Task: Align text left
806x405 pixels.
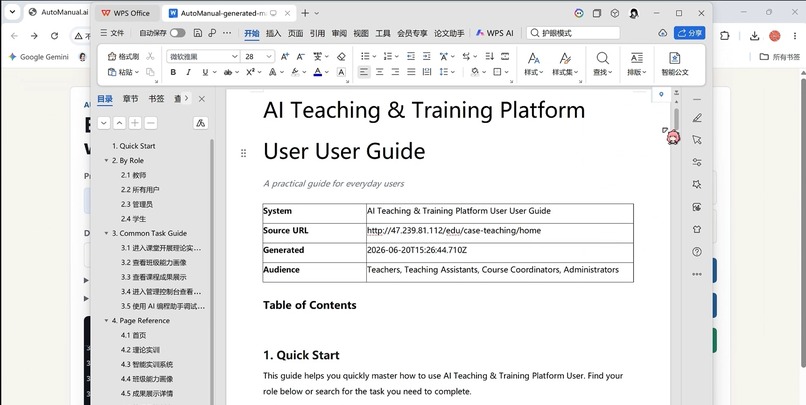Action: point(363,72)
